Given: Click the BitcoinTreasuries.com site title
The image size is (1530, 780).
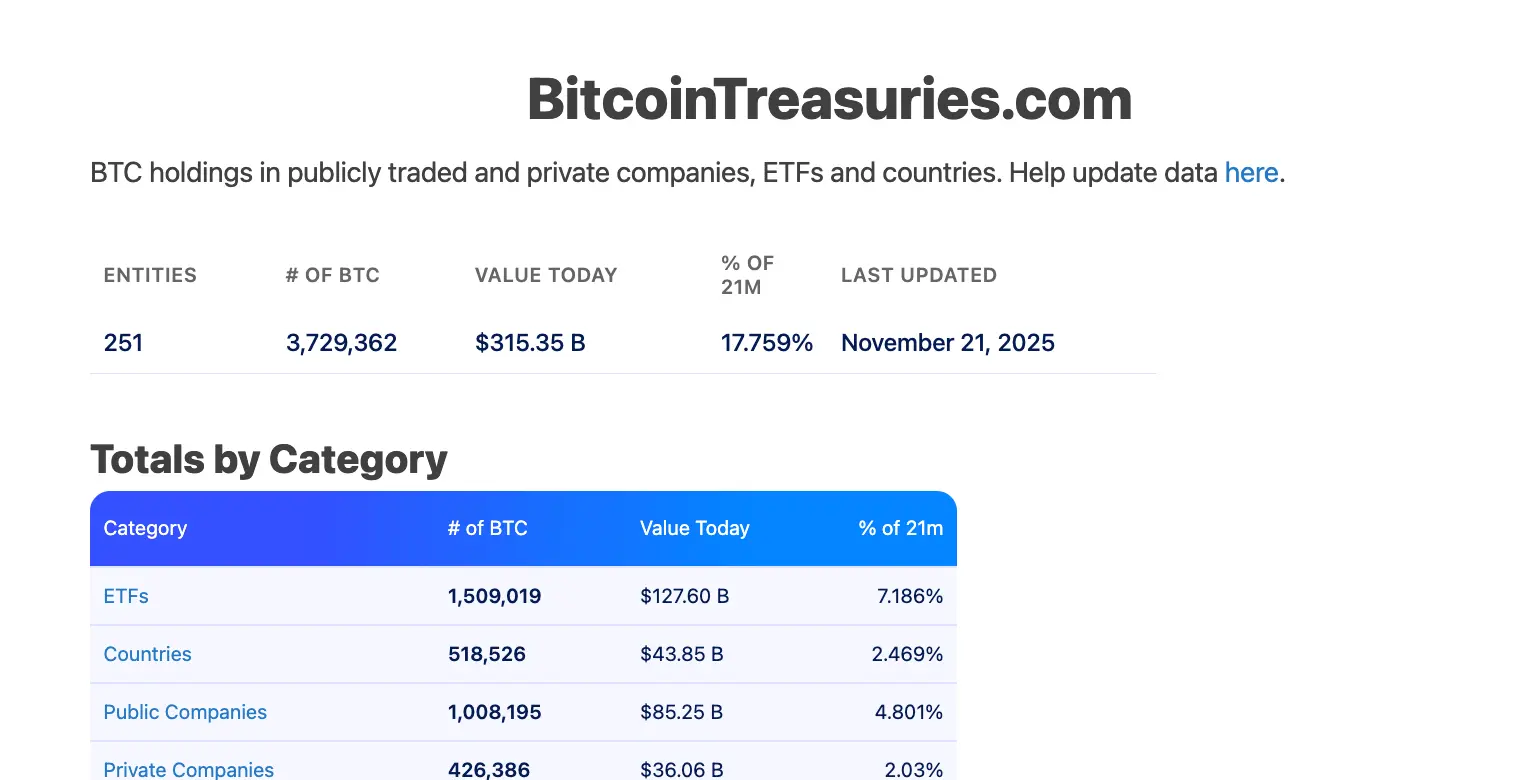Looking at the screenshot, I should pos(830,99).
